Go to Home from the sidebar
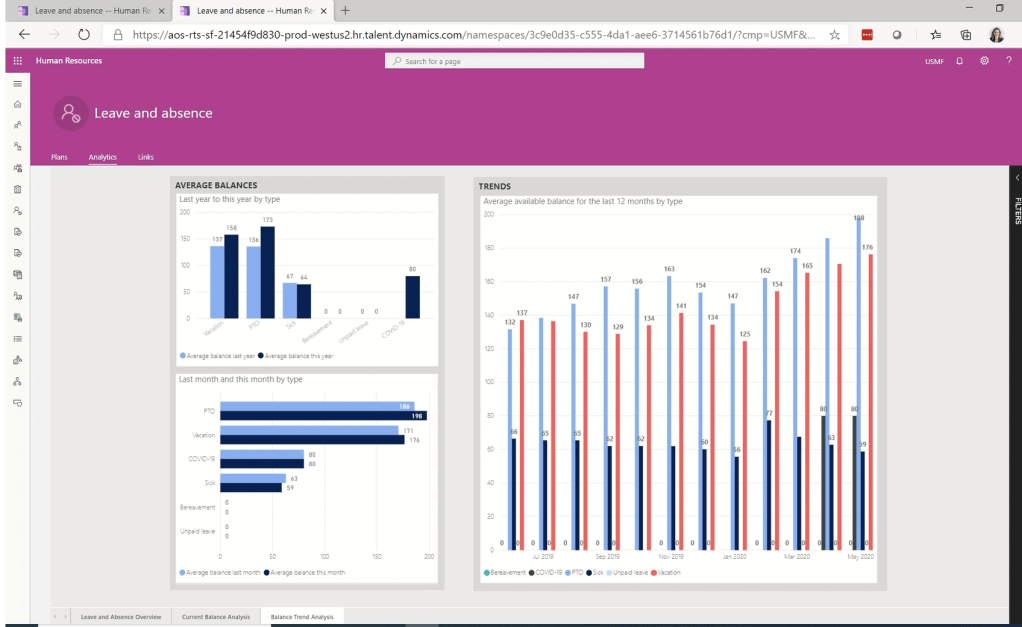The width and height of the screenshot is (1022, 627). pos(17,104)
